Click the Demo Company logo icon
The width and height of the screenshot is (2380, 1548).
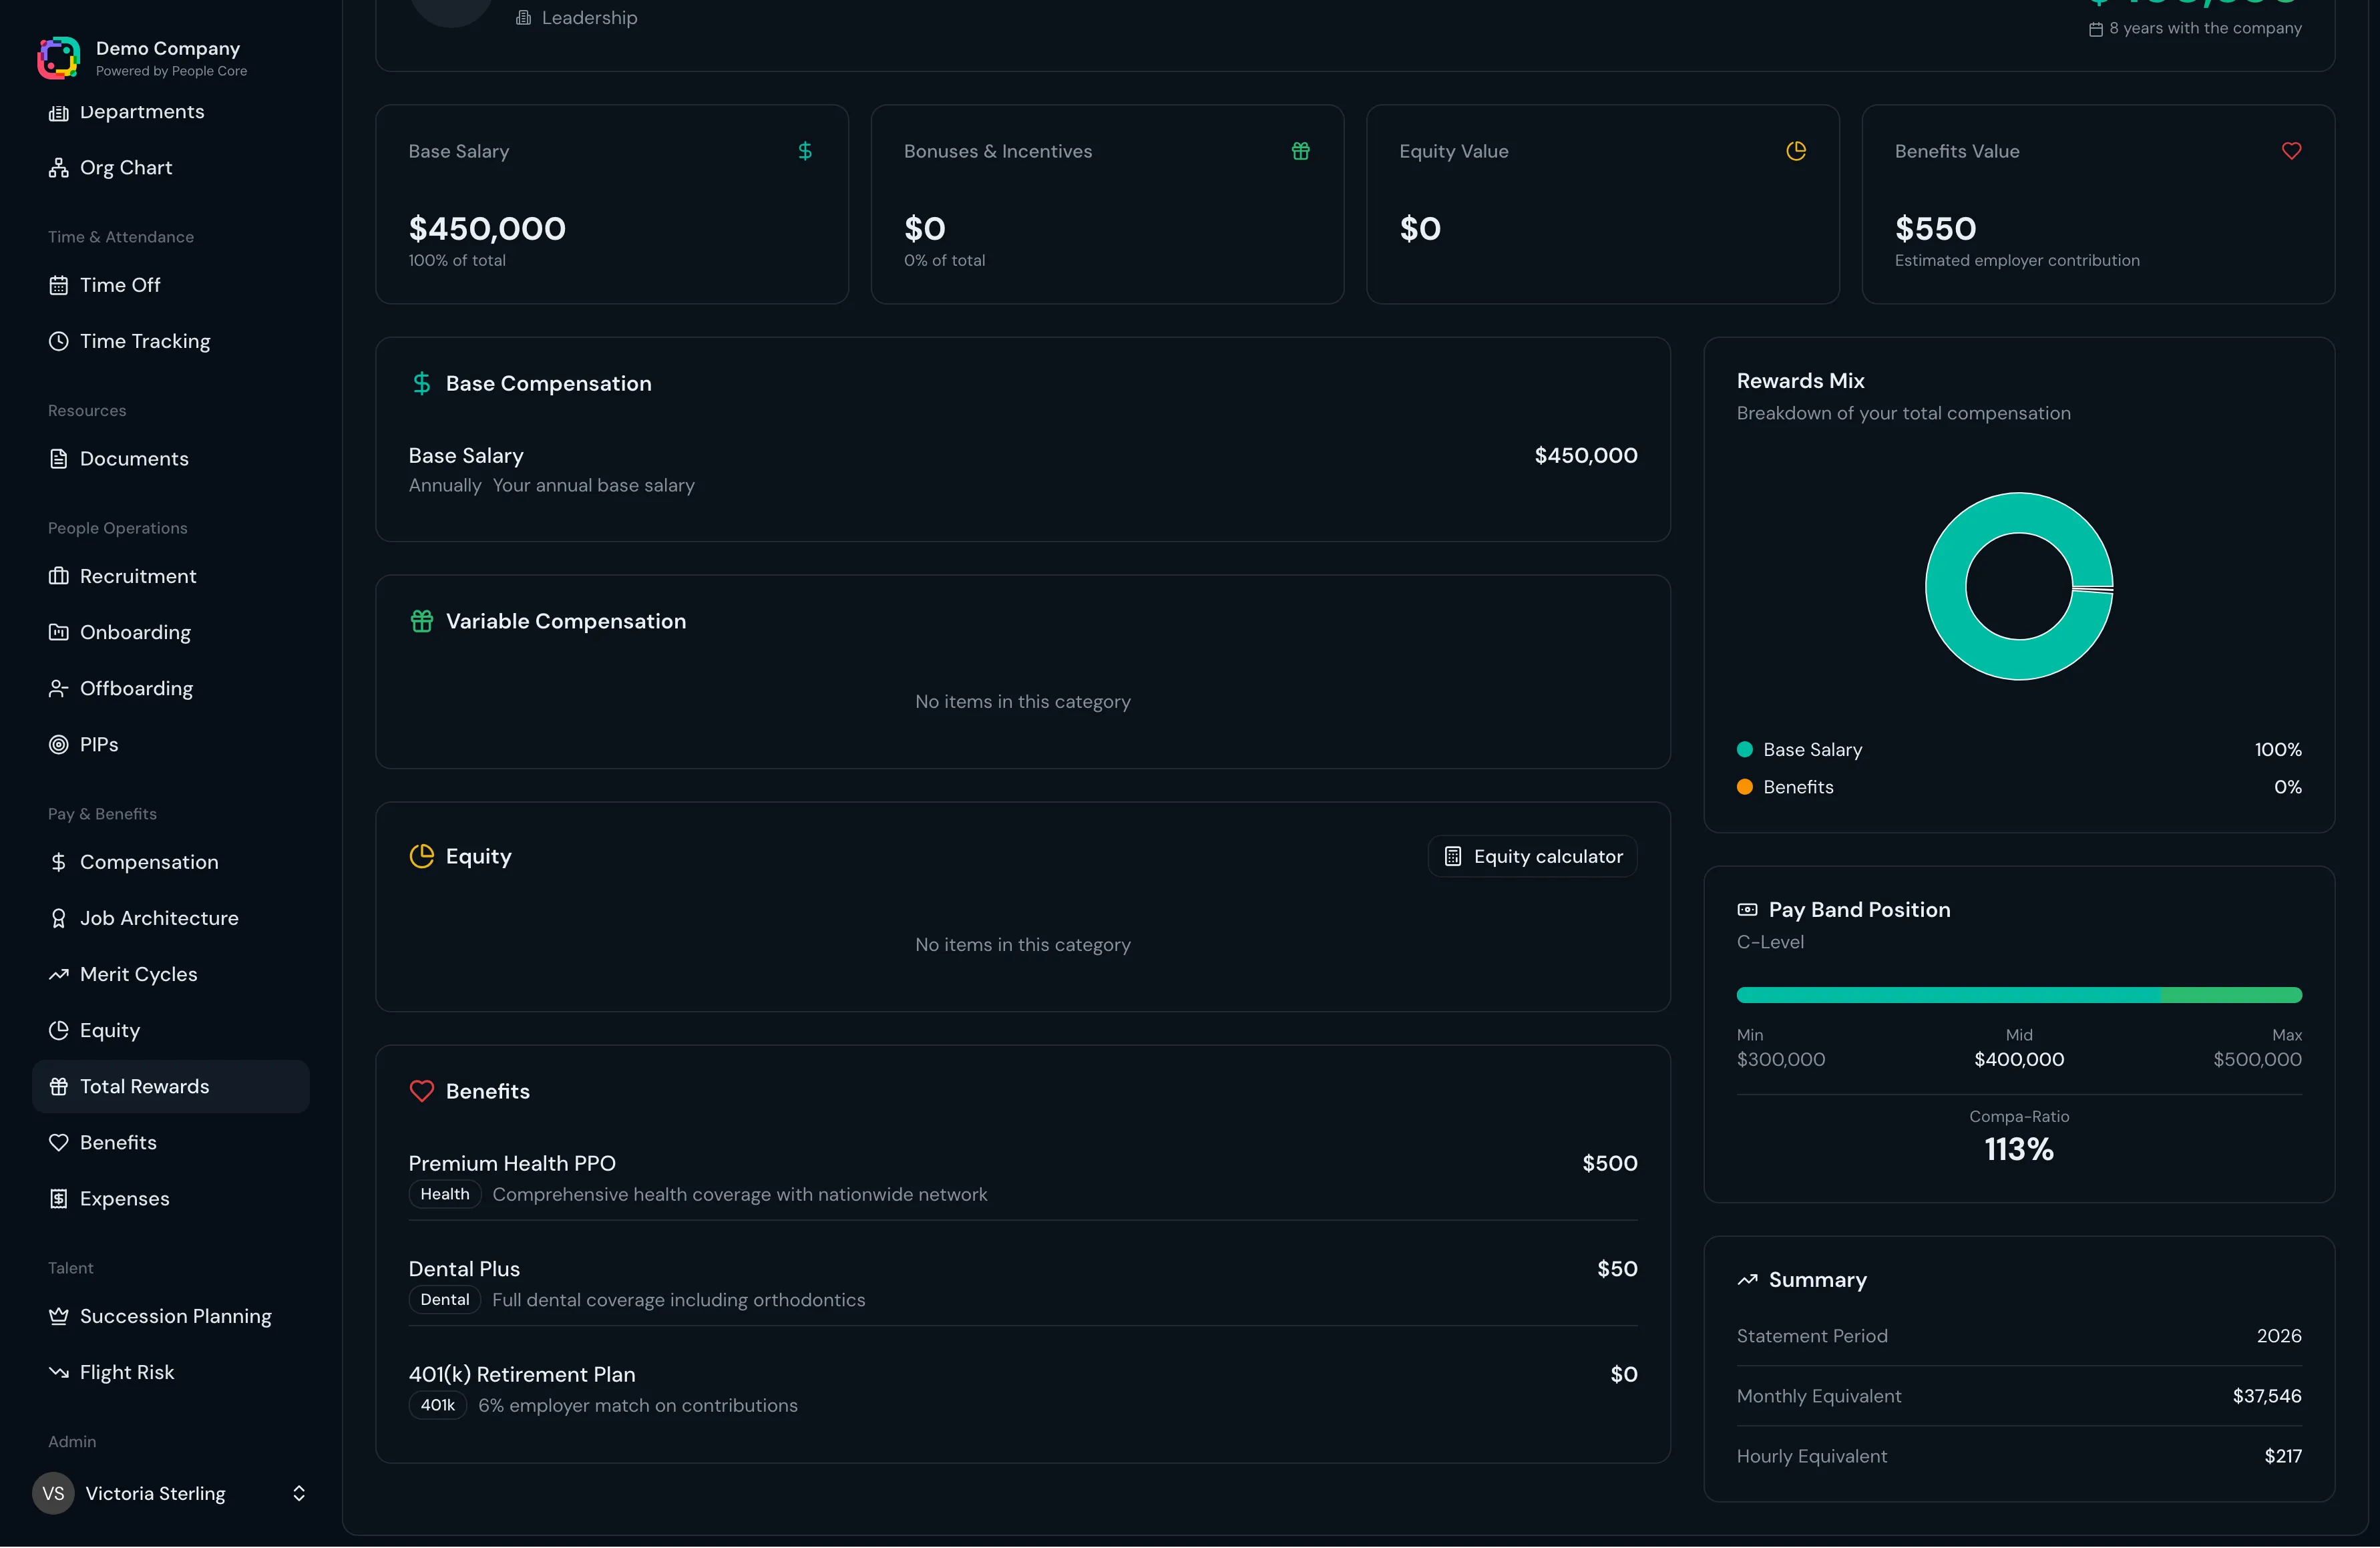[x=58, y=58]
